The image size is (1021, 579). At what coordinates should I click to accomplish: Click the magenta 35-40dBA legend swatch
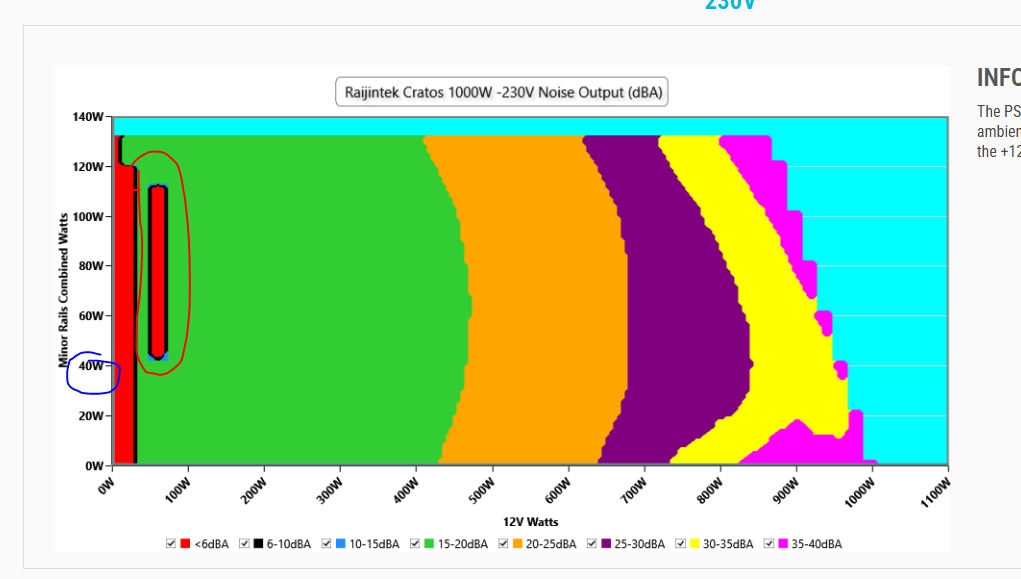point(783,543)
